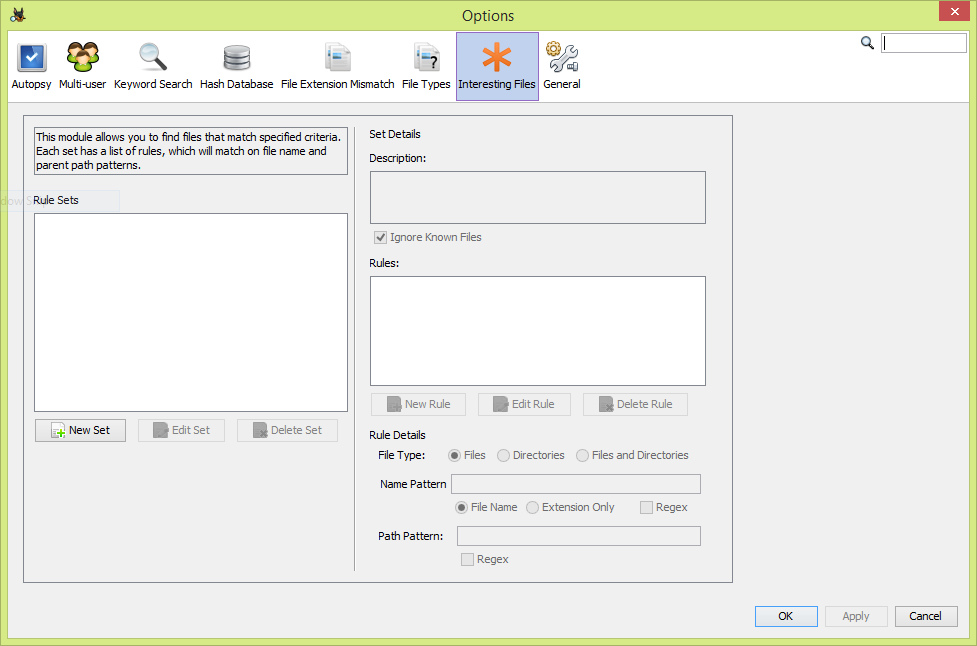Open File Extension Mismatch options
Screen dimensions: 977x646
[337, 66]
